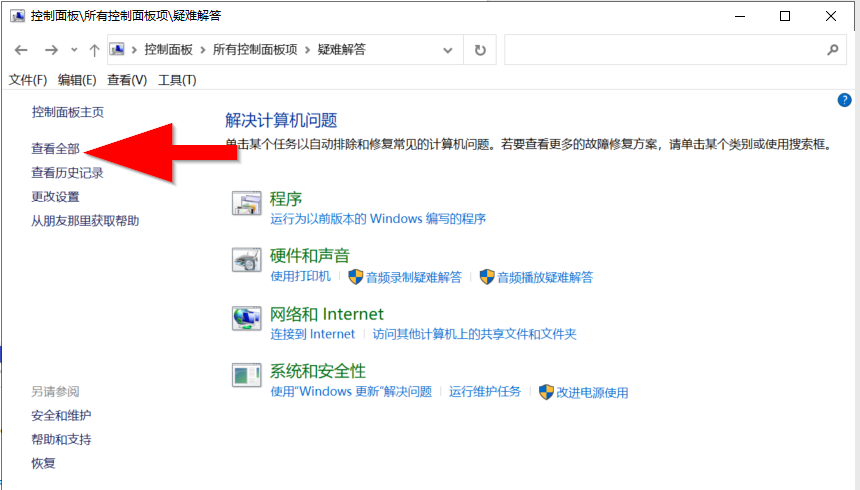Open 安全和维护 link
Screen dimensions: 860x490
[61, 415]
